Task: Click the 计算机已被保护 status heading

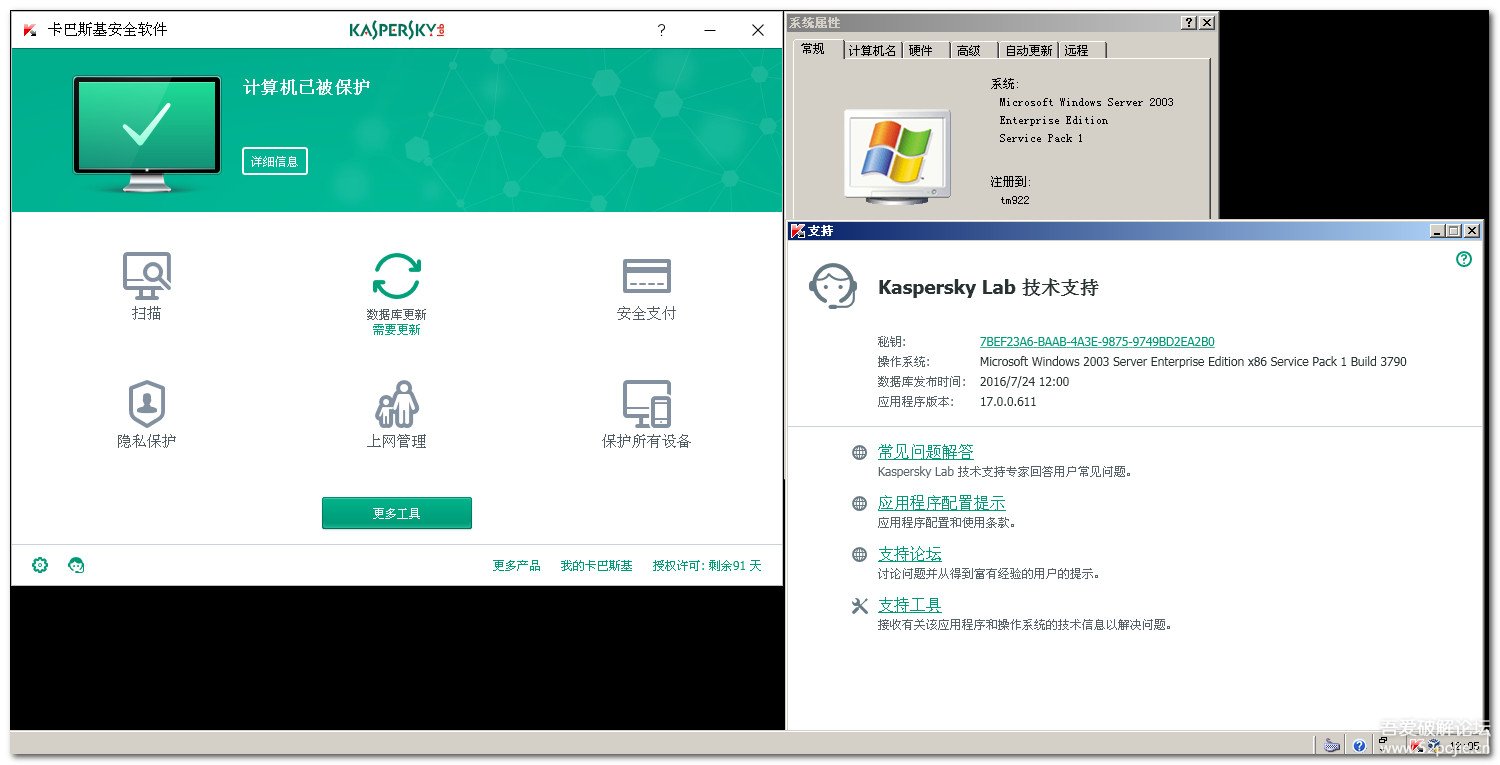Action: point(307,88)
